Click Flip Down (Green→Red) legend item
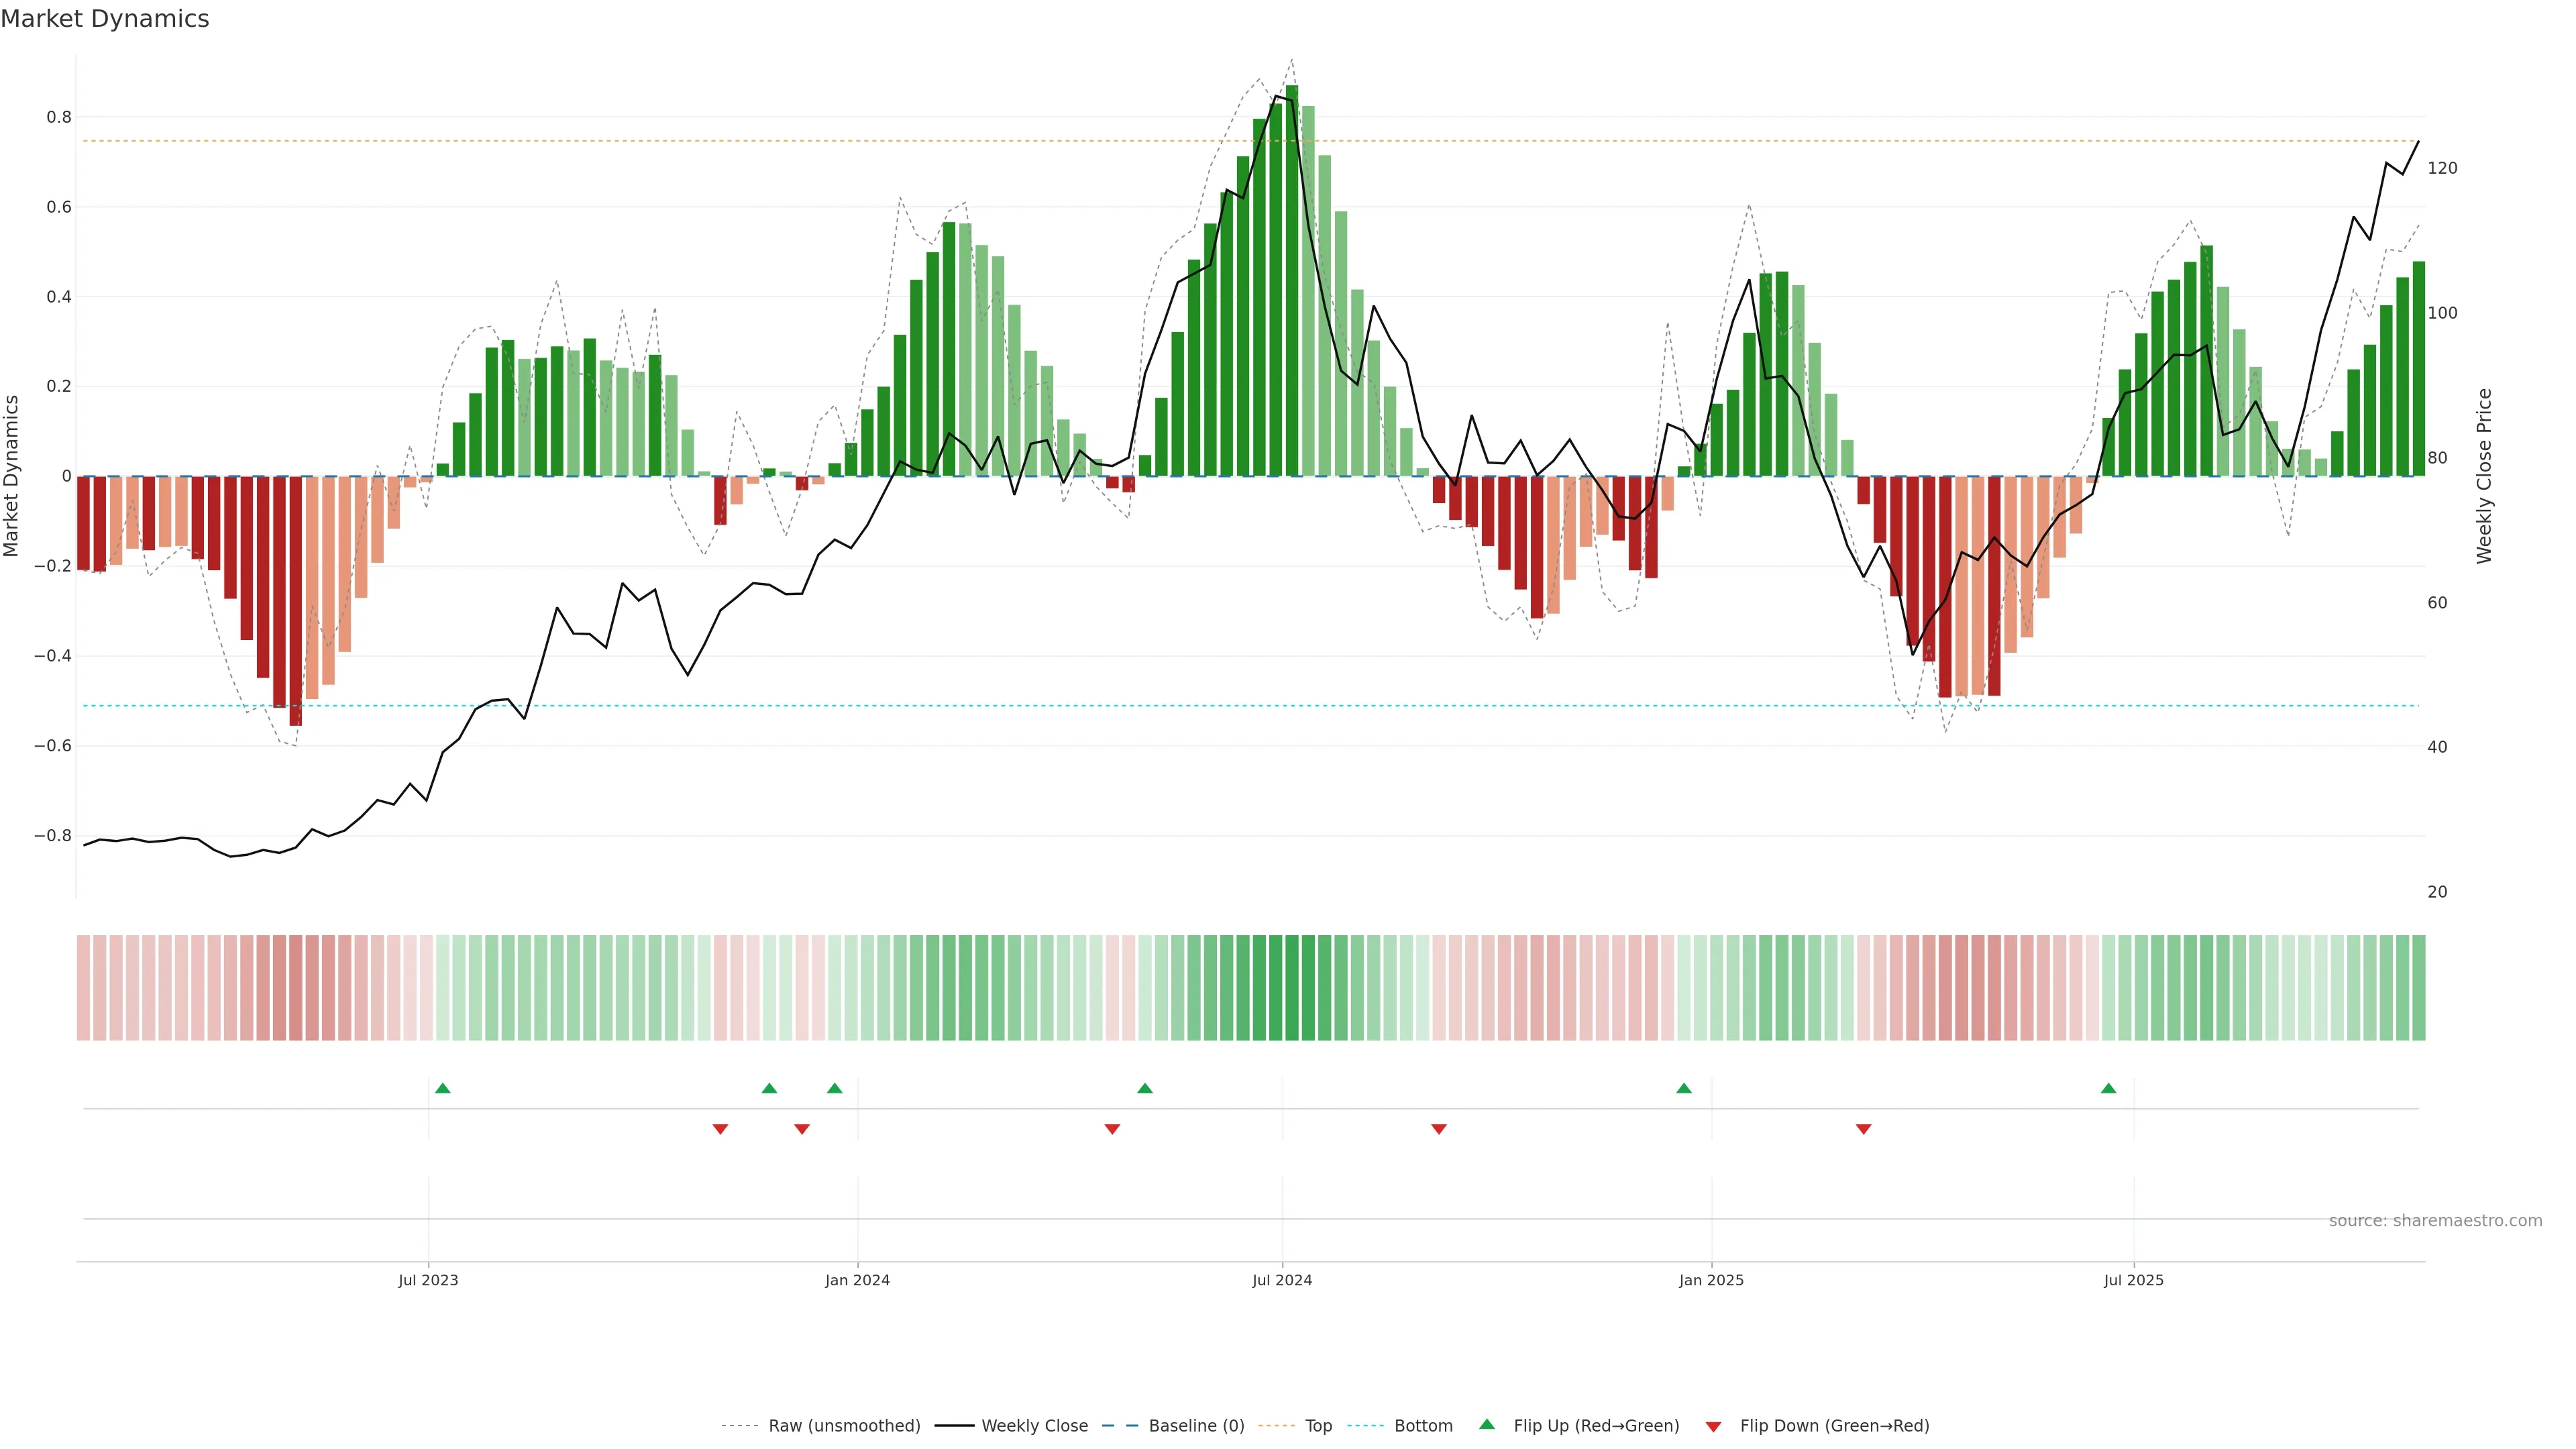 [x=1834, y=1426]
